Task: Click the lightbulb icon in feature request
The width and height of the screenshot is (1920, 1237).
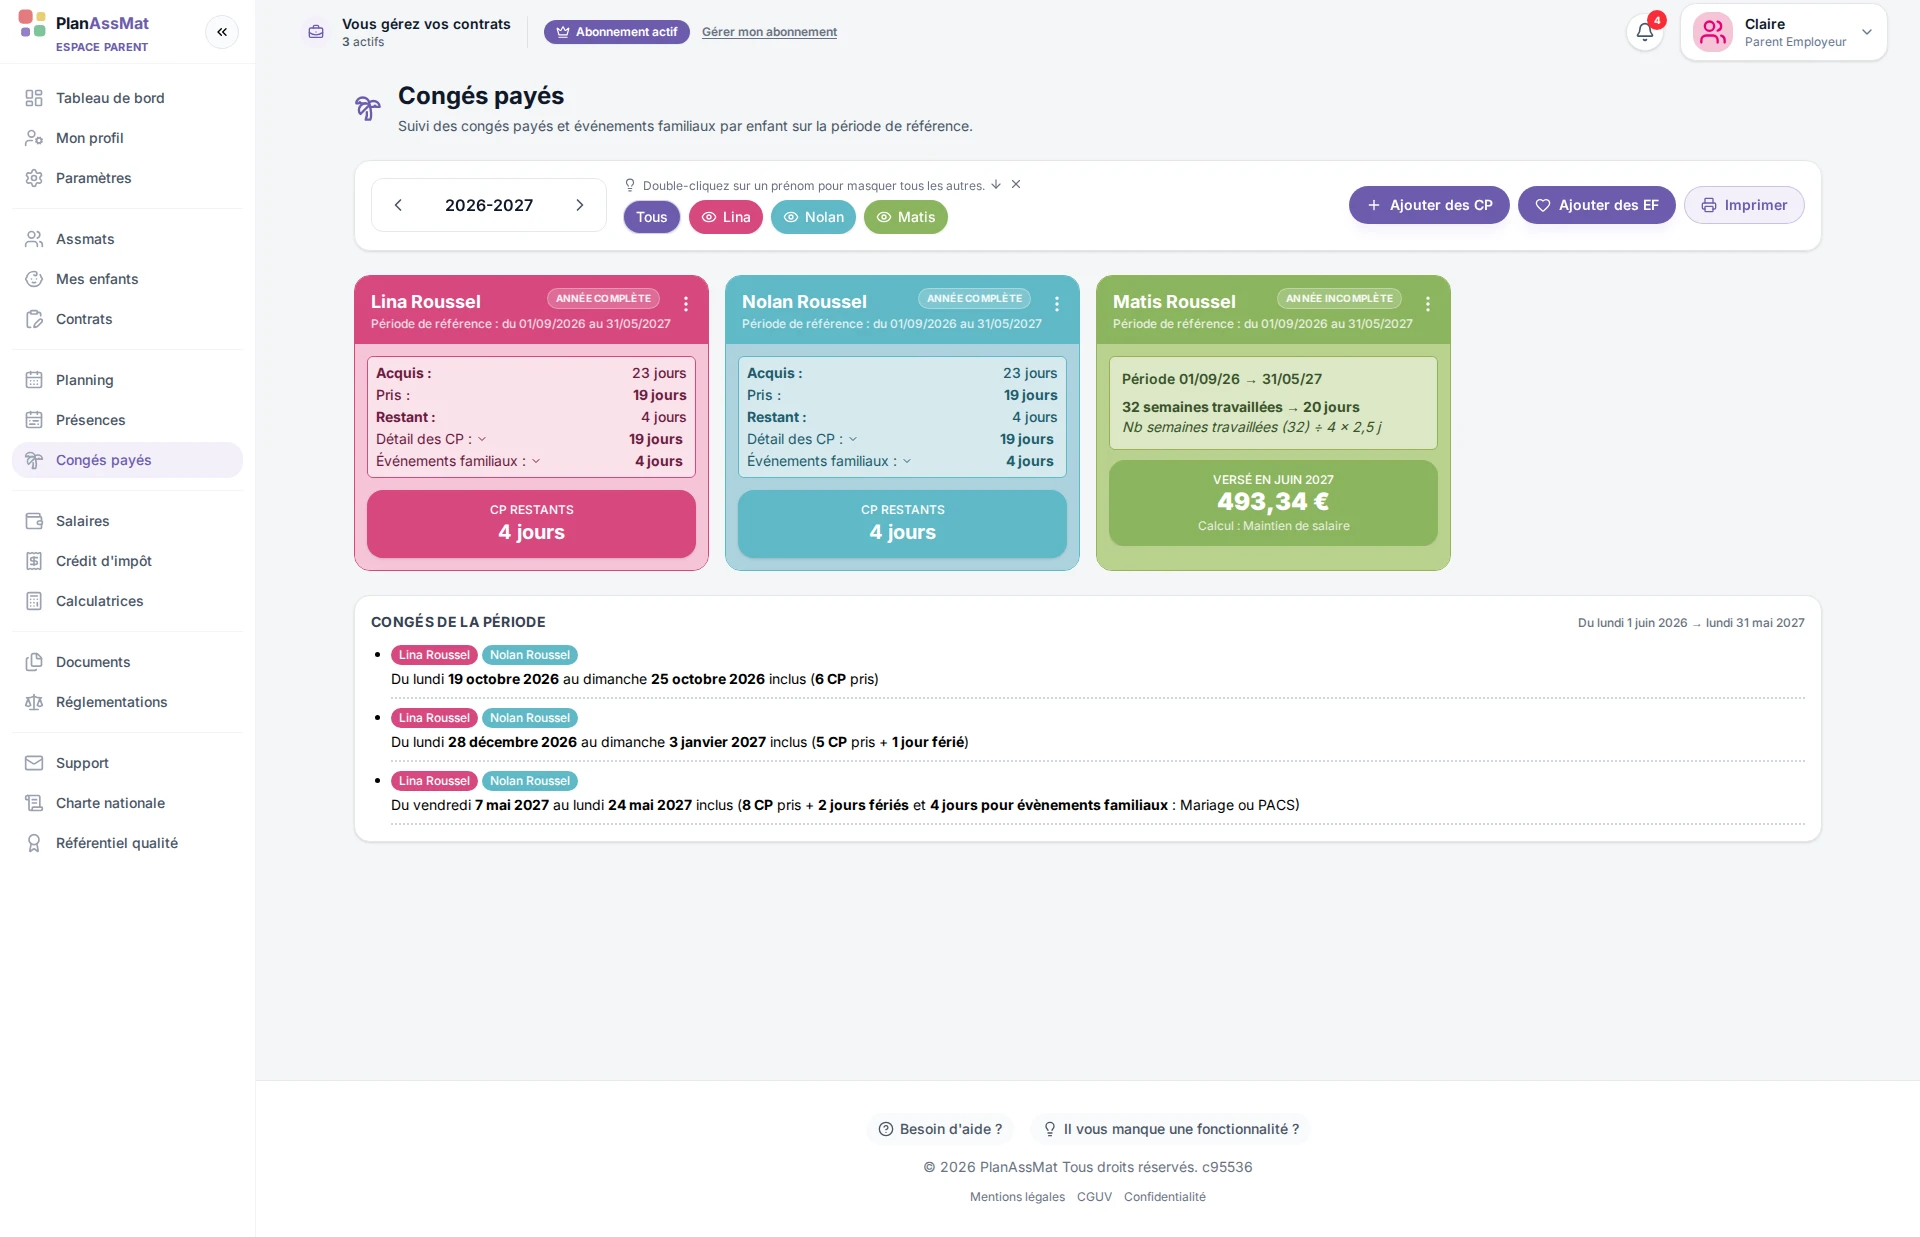Action: [1050, 1129]
